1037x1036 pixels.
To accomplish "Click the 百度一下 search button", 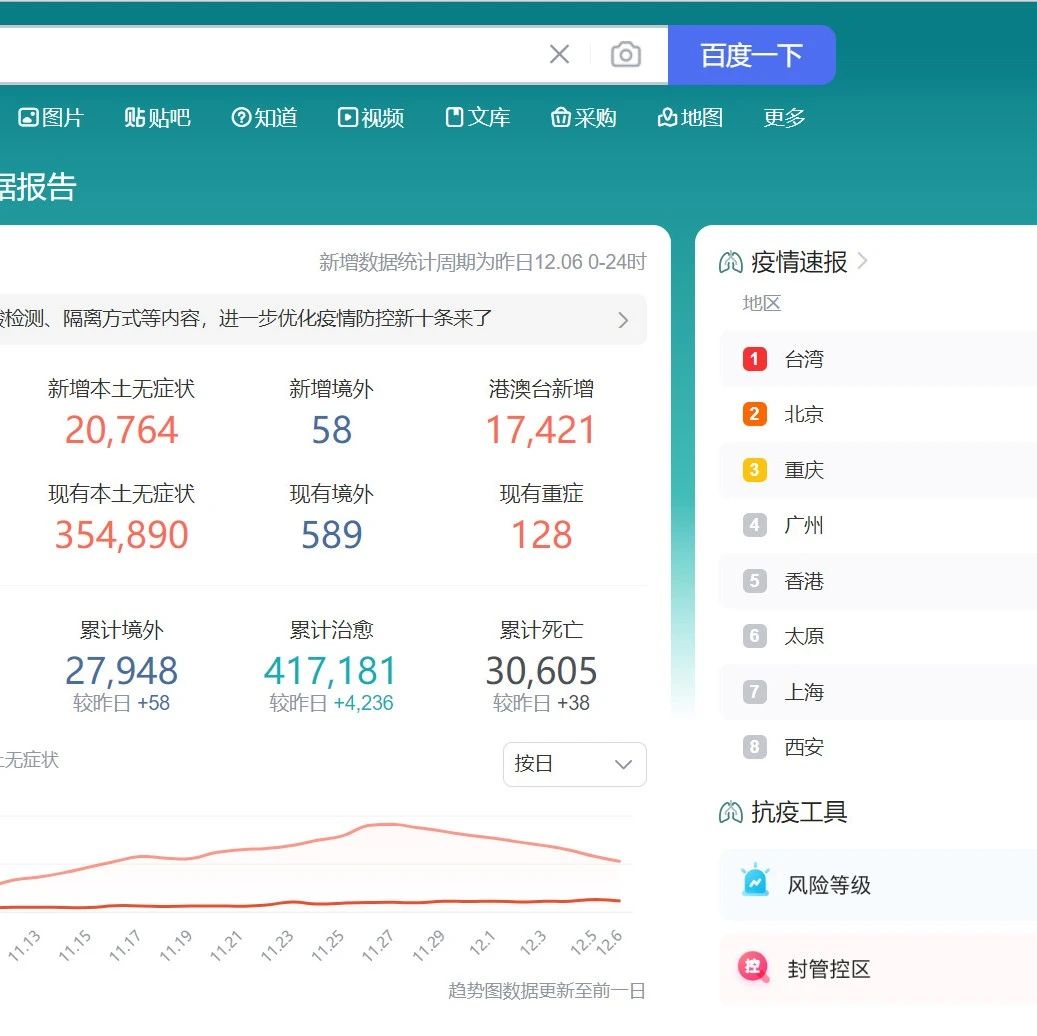I will (752, 54).
